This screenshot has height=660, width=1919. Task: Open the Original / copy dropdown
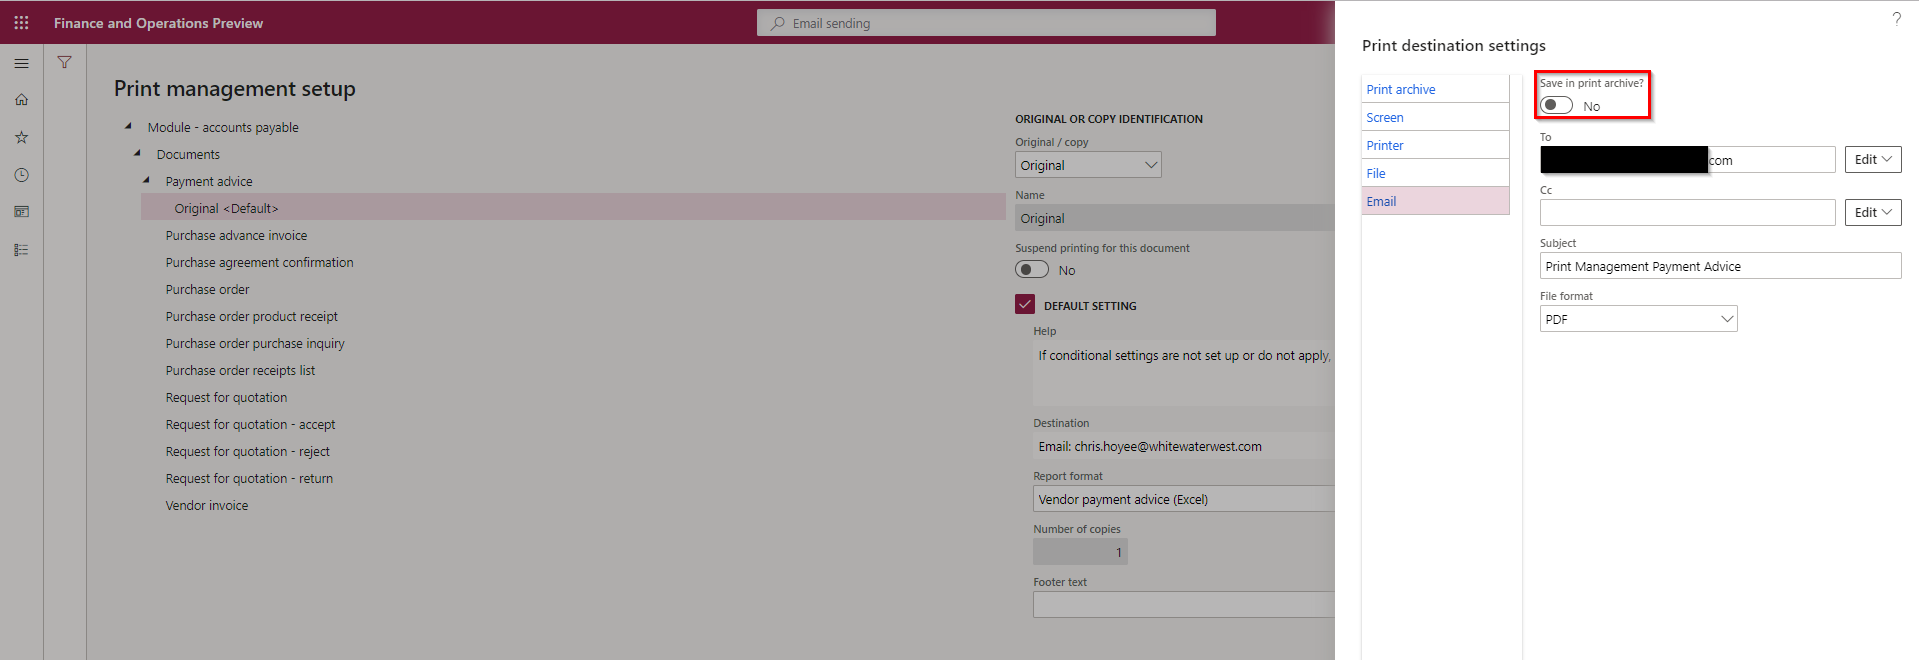[x=1088, y=165]
